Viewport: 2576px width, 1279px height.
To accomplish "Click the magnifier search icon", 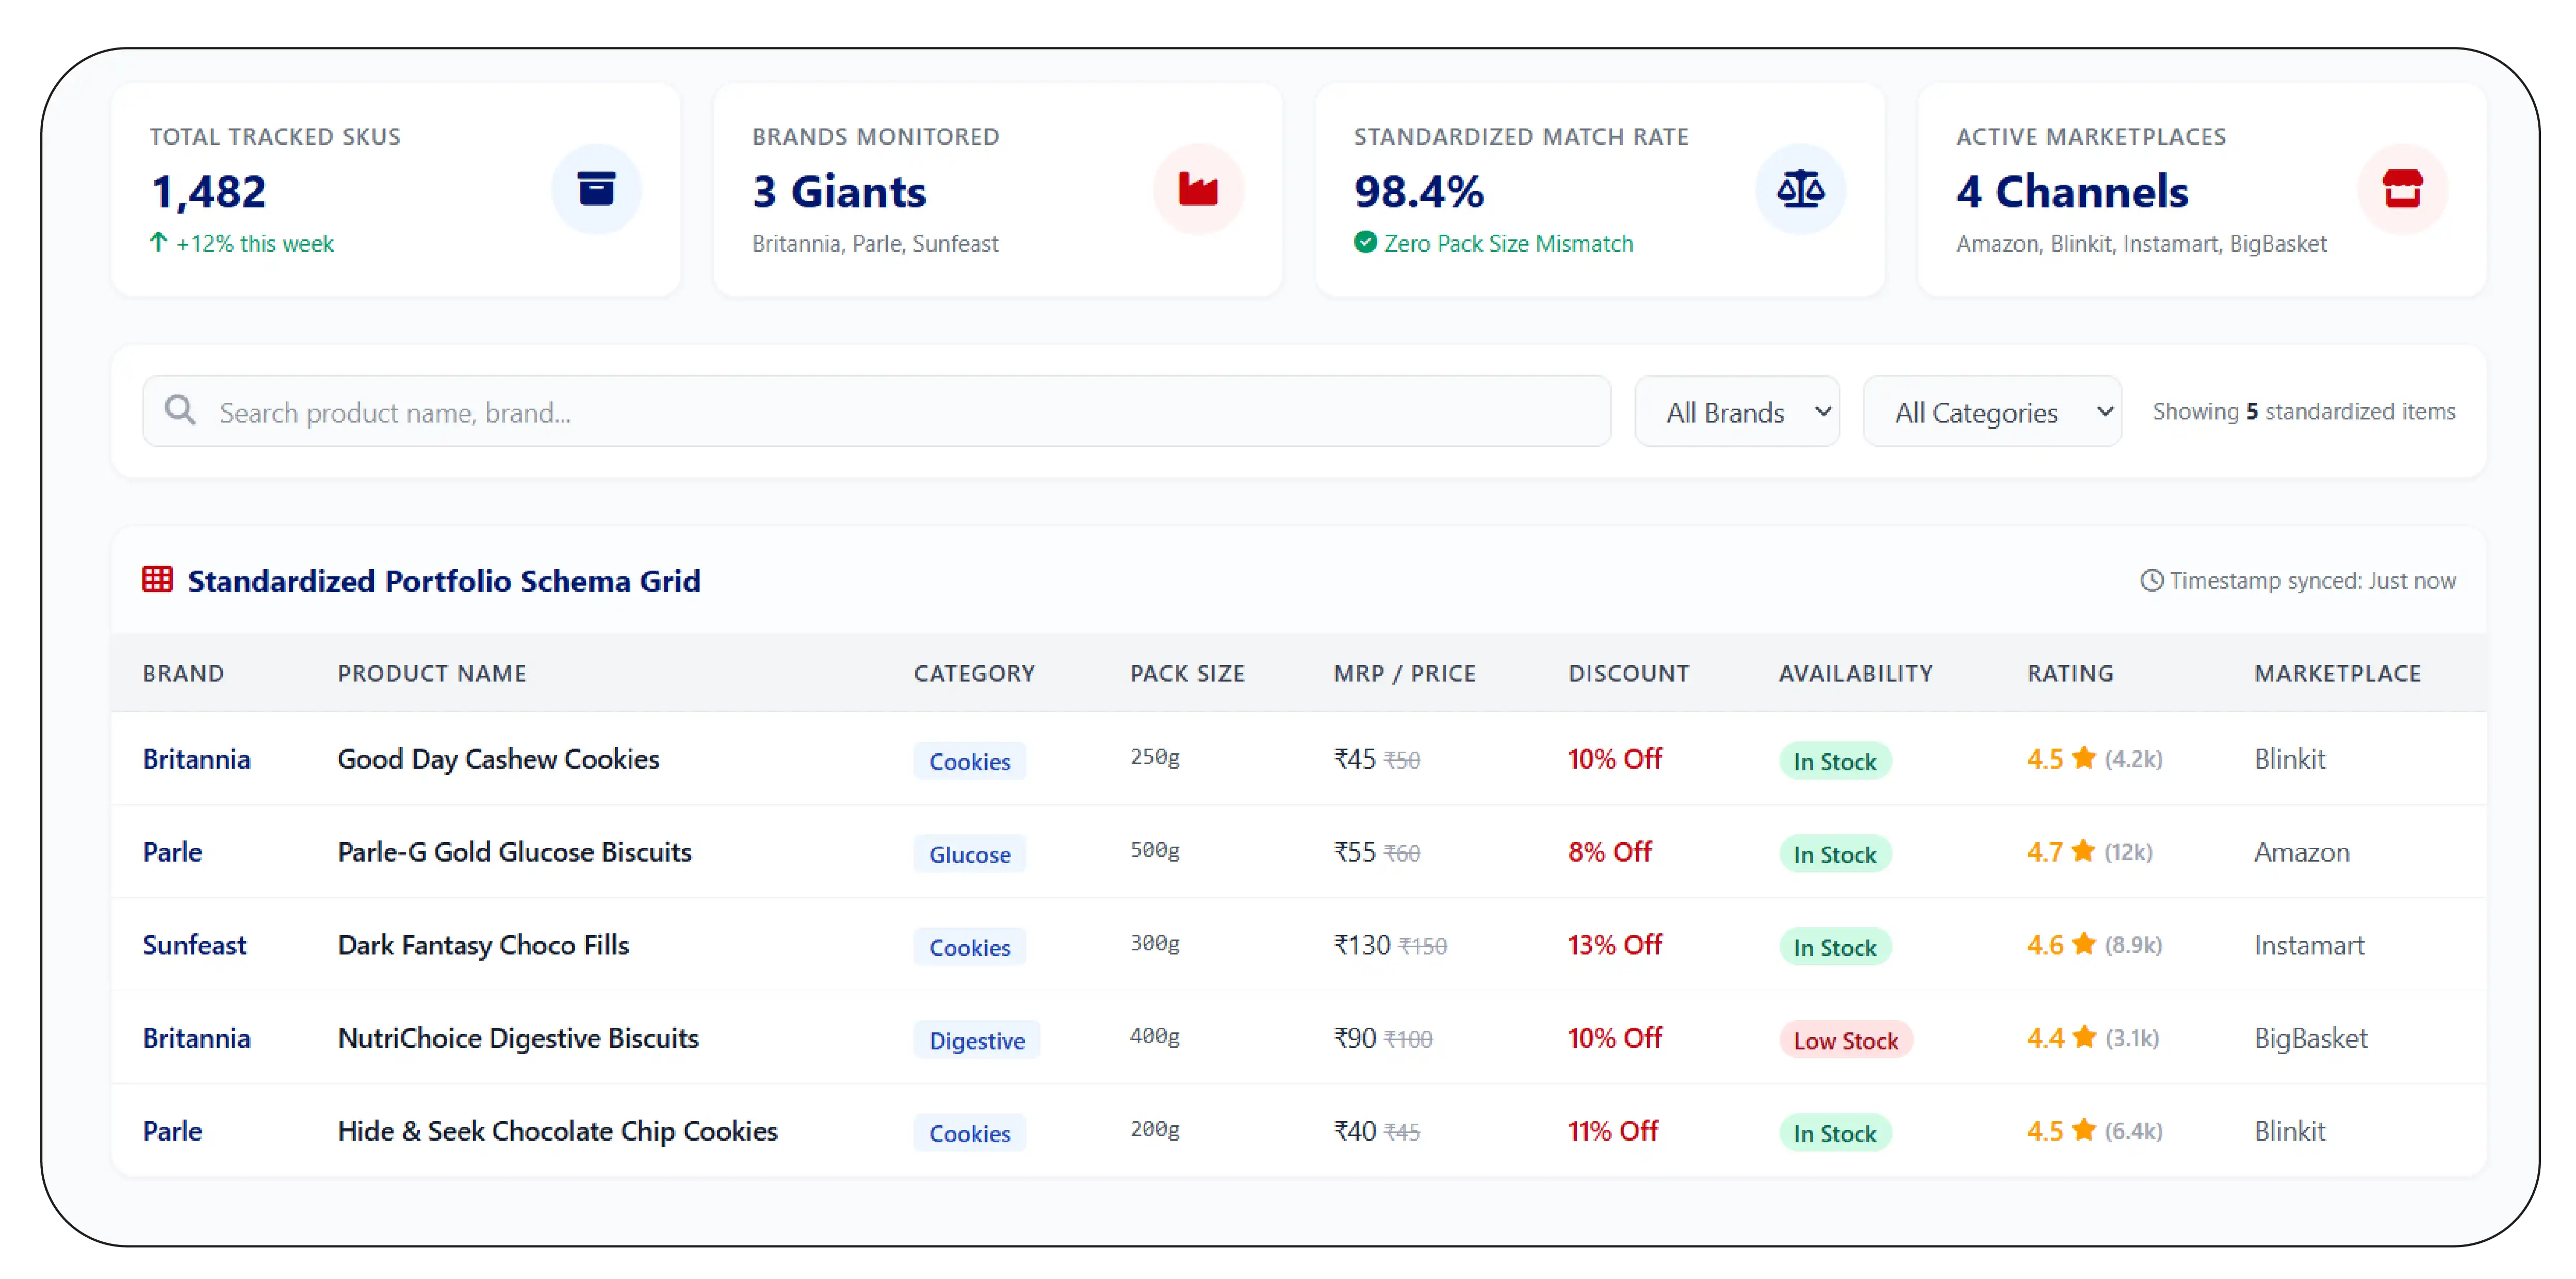I will pyautogui.click(x=180, y=410).
